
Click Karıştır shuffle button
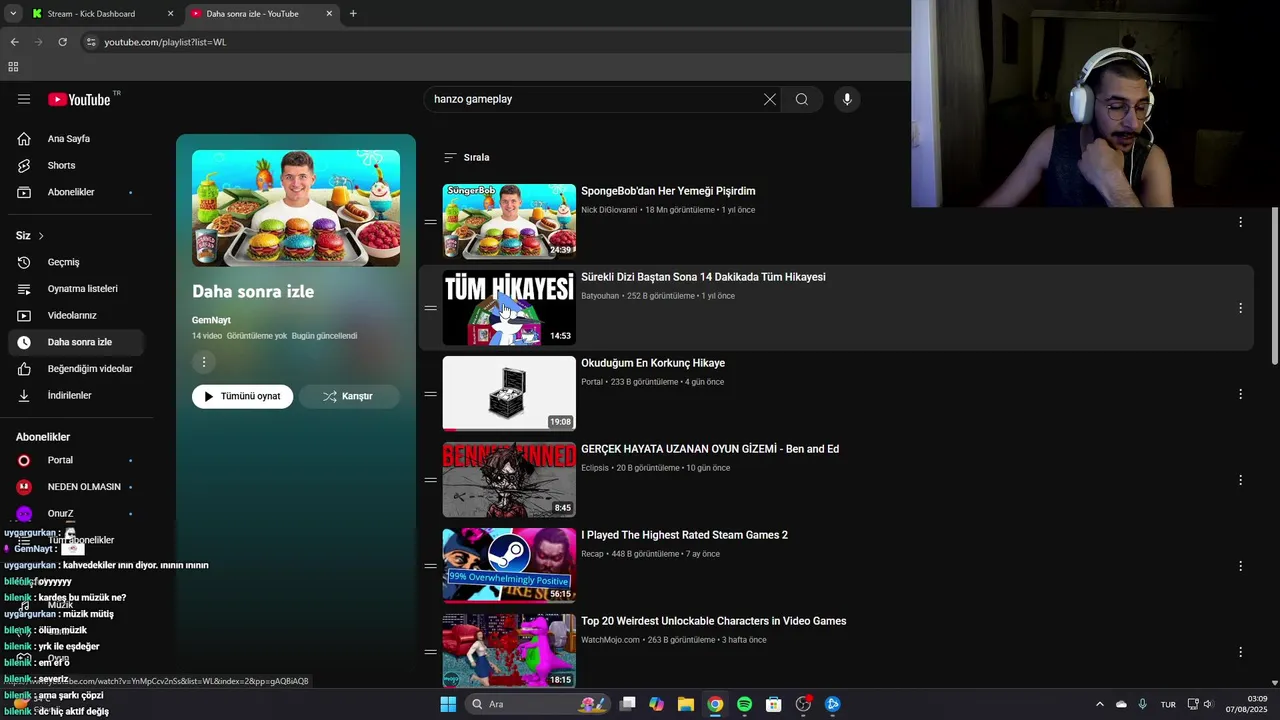(348, 396)
